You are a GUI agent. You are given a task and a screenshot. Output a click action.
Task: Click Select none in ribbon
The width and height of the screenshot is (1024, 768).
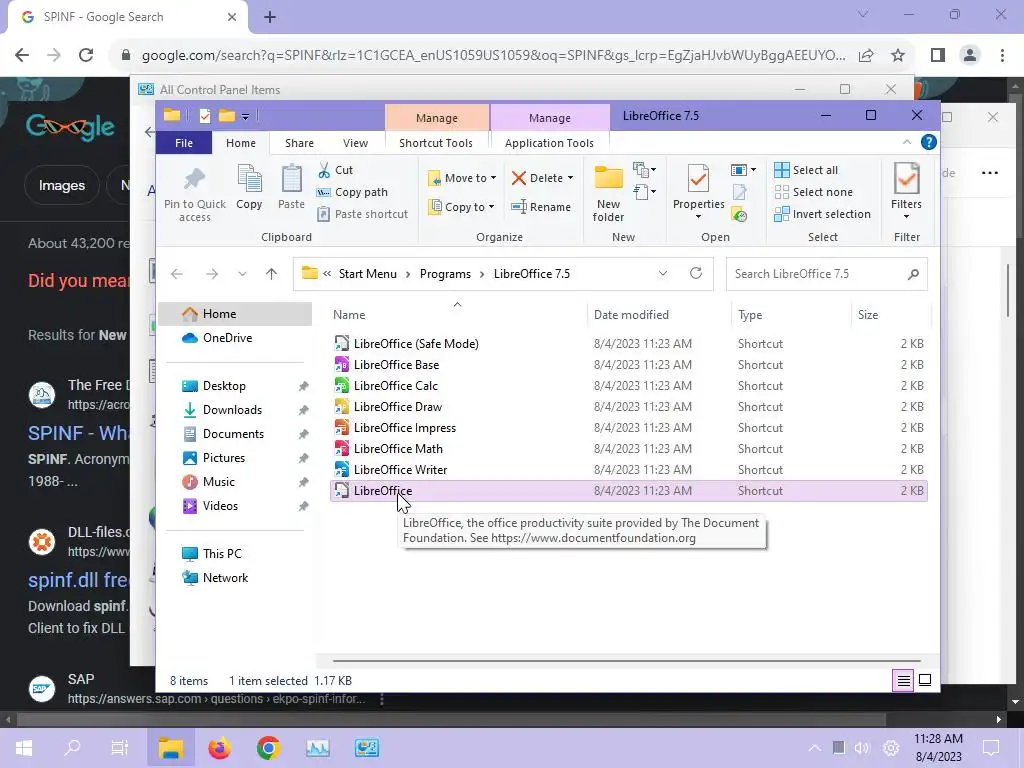814,192
